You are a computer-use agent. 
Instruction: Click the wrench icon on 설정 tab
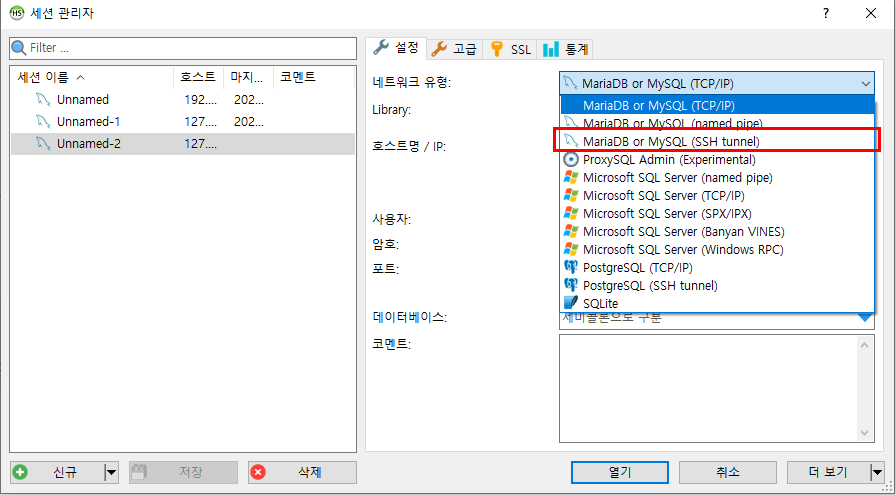(x=381, y=47)
